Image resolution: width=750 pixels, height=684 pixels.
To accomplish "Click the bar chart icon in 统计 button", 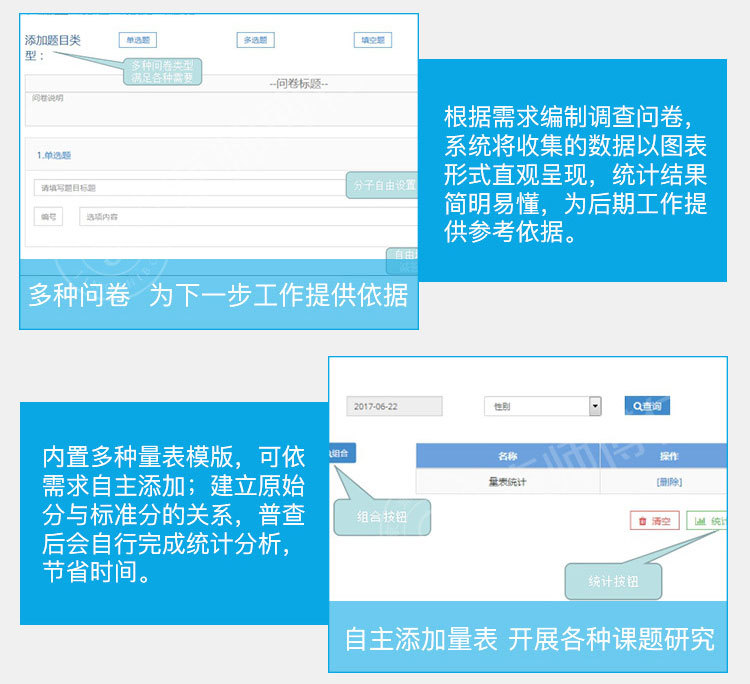I will pos(700,521).
